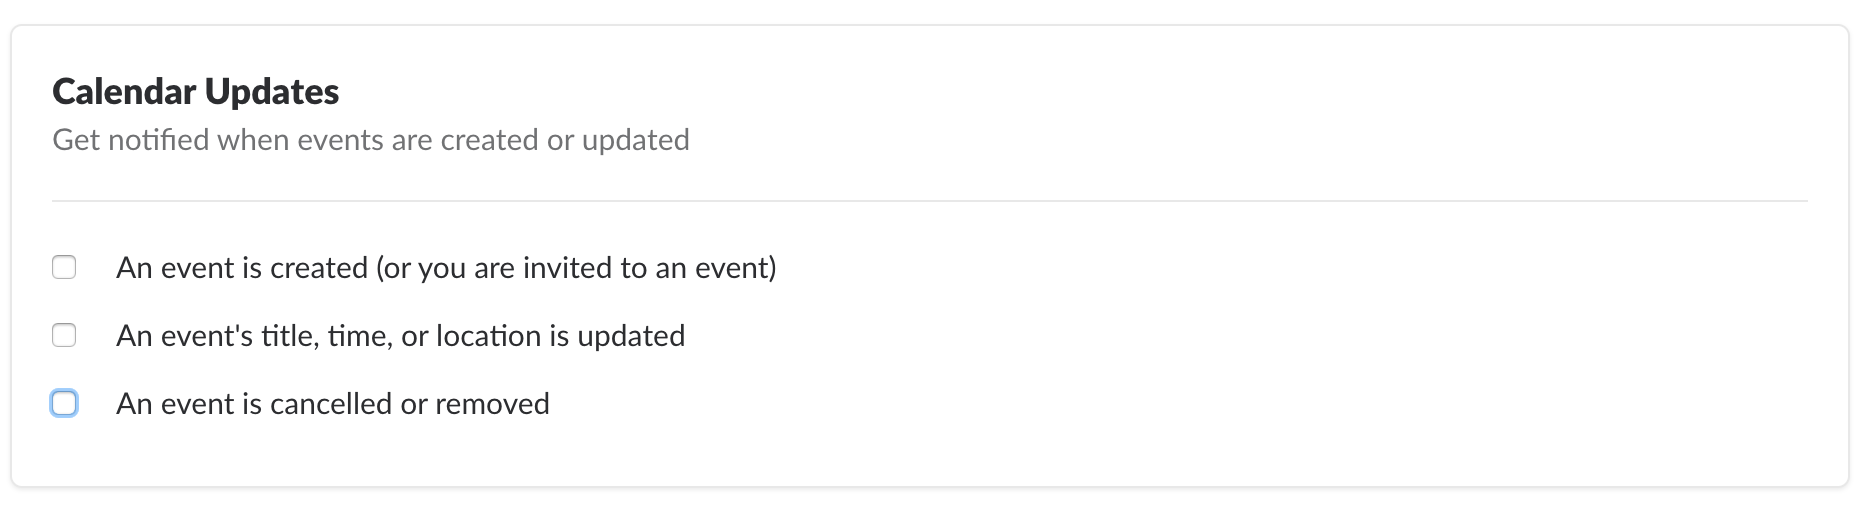The height and width of the screenshot is (508, 1860).
Task: Subscribe to event creation notifications
Action: click(64, 267)
